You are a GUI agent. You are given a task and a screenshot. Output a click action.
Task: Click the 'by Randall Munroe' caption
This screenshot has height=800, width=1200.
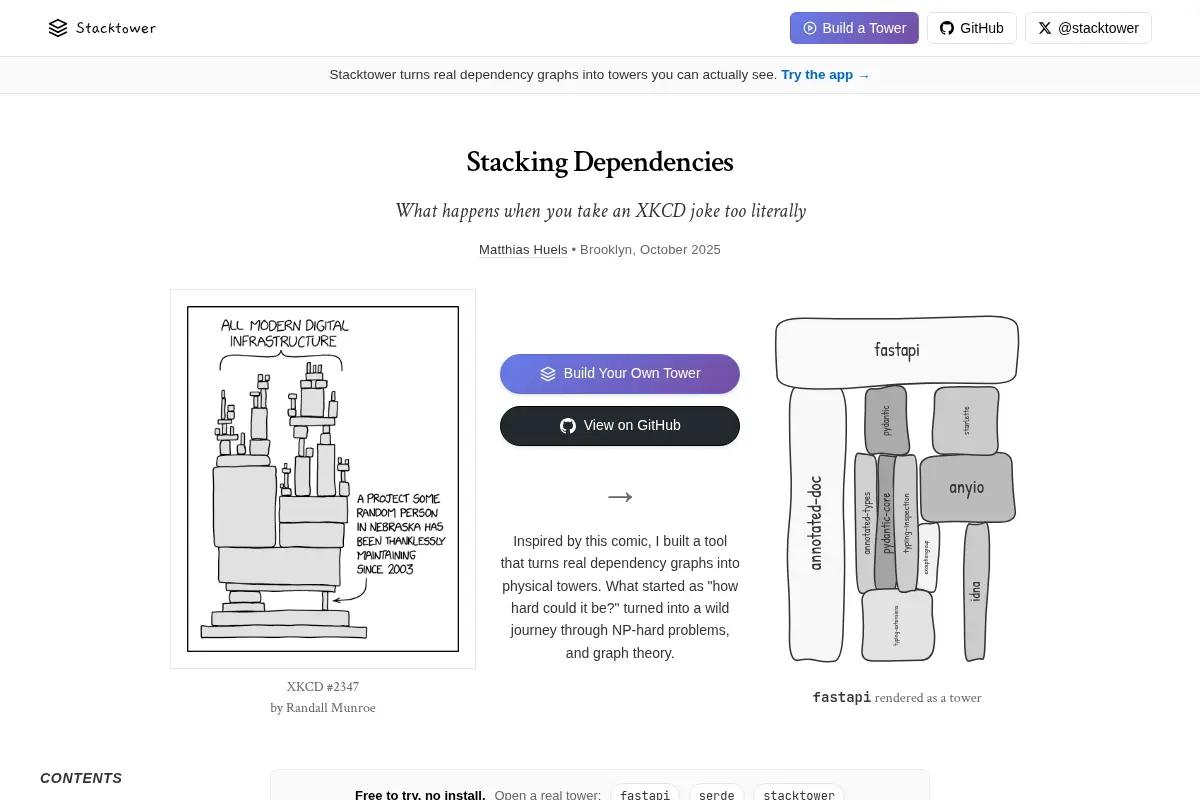(x=323, y=708)
